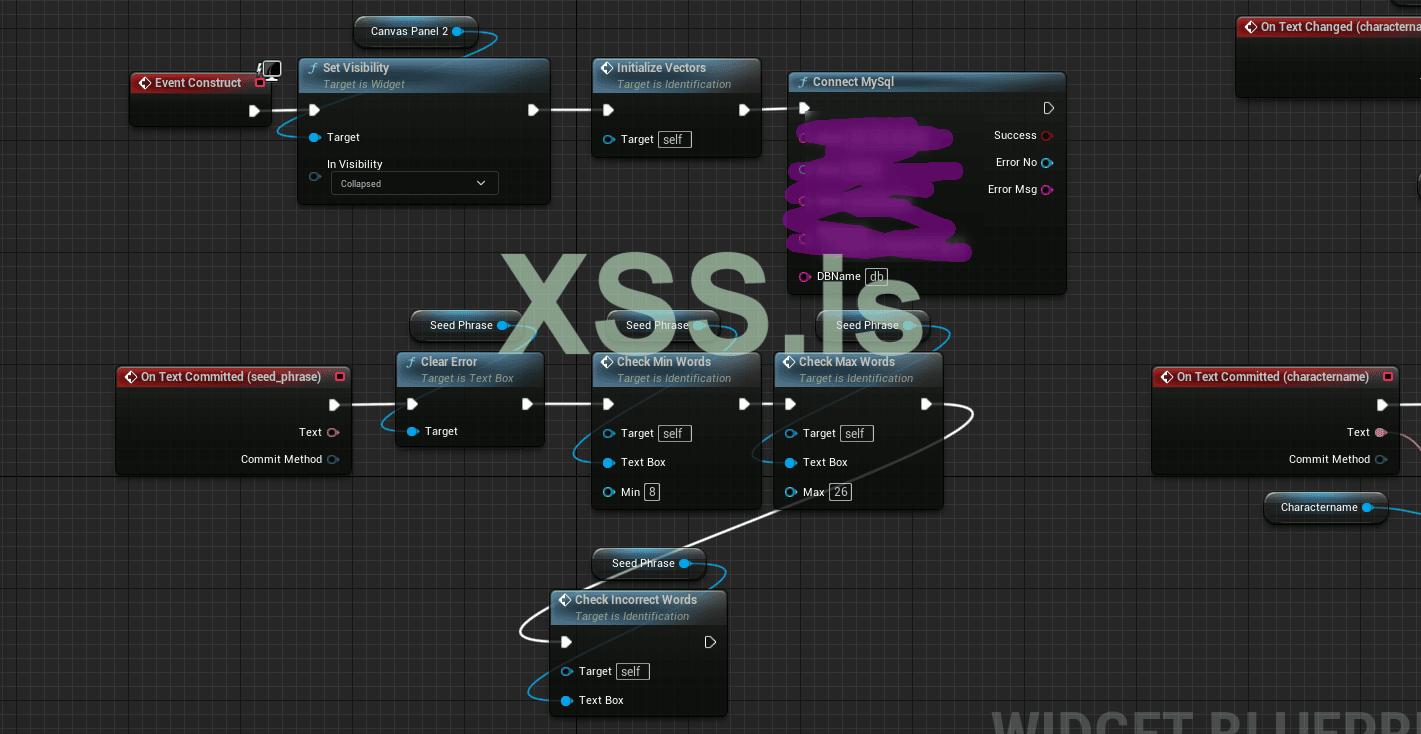Click the Initialize Vectors exec input pin
1421x734 pixels.
click(x=608, y=110)
